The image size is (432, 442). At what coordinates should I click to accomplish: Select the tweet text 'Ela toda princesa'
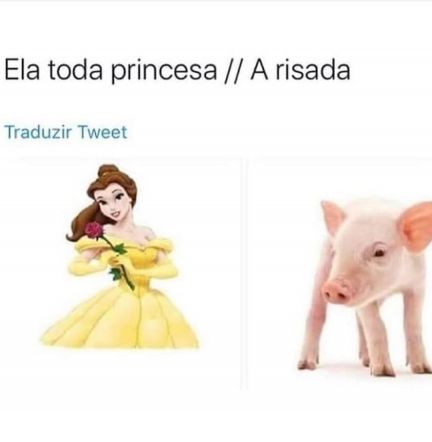click(x=110, y=70)
